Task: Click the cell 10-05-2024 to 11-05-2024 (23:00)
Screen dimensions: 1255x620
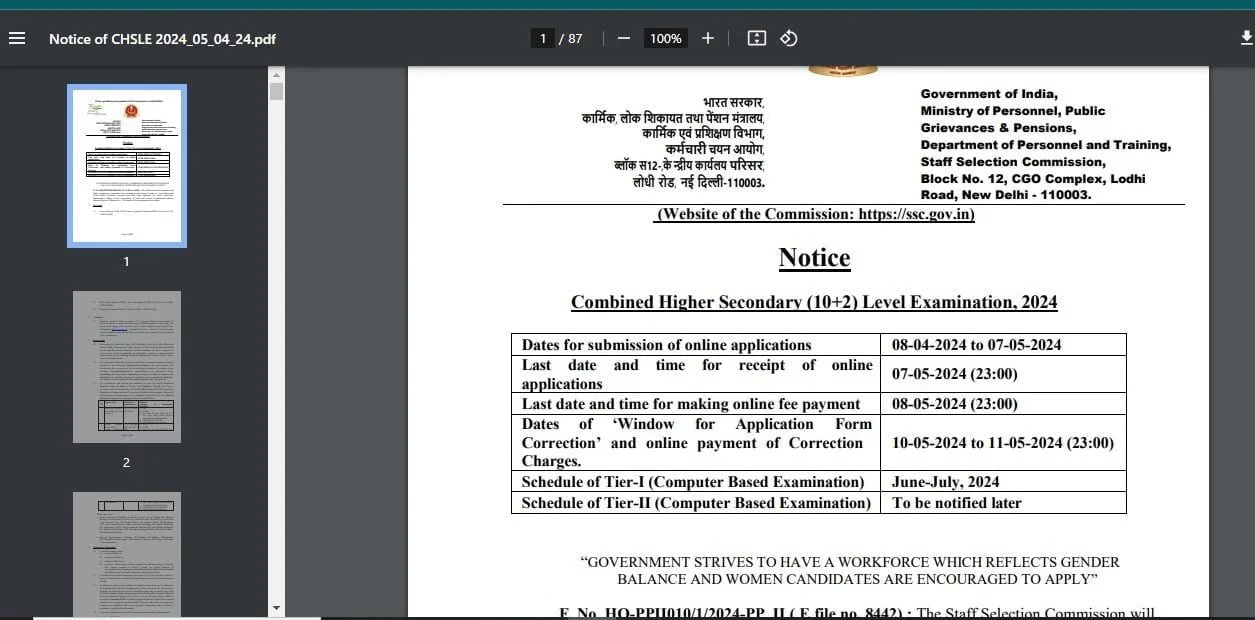Action: (1003, 443)
